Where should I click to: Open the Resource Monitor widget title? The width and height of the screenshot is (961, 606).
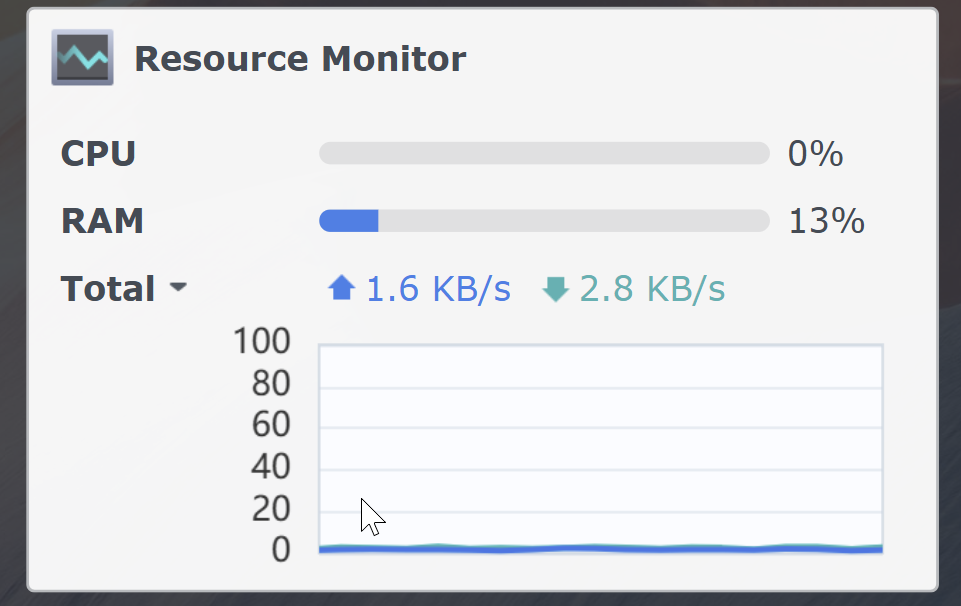tap(300, 59)
